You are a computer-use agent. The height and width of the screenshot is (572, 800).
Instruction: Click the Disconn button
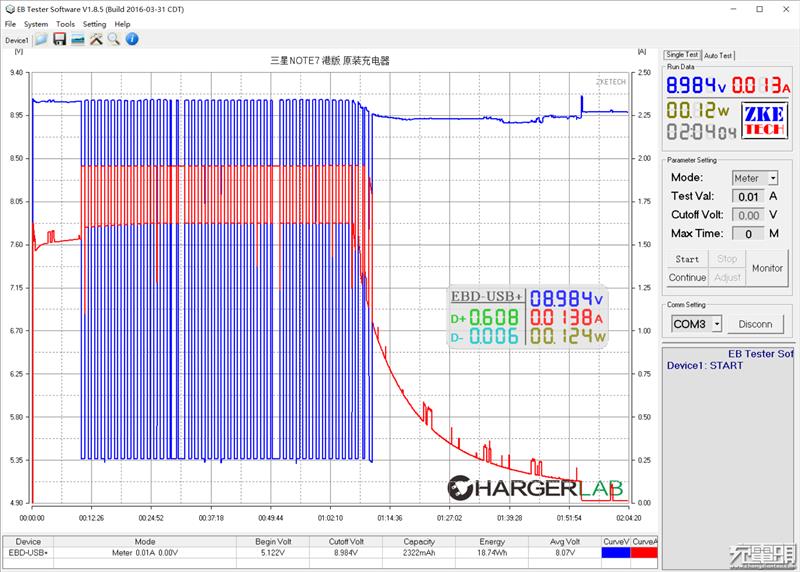point(755,324)
